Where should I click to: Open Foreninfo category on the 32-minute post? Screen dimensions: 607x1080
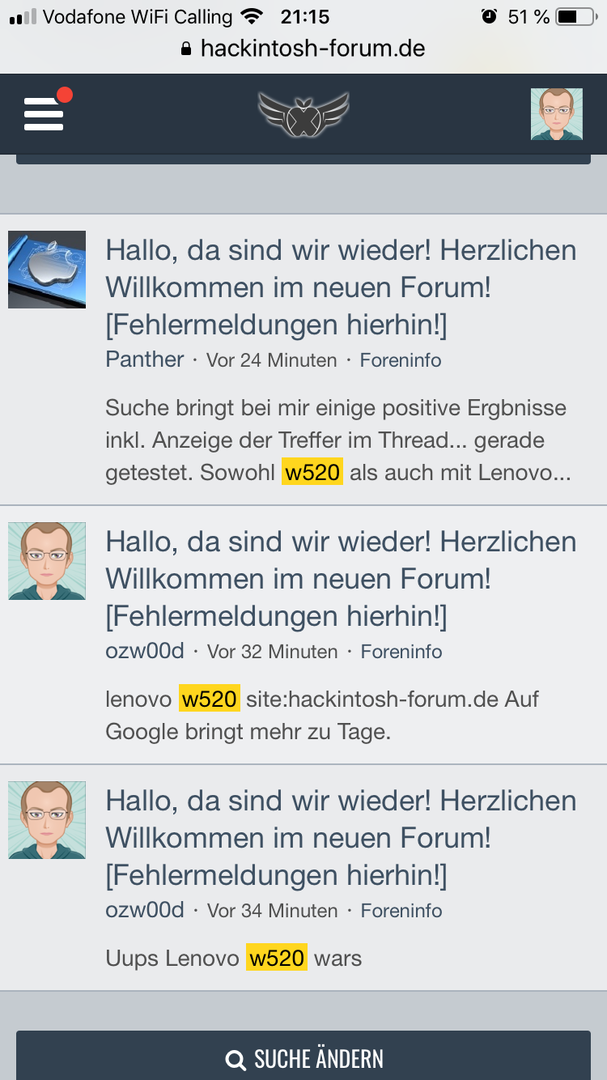[x=400, y=652]
